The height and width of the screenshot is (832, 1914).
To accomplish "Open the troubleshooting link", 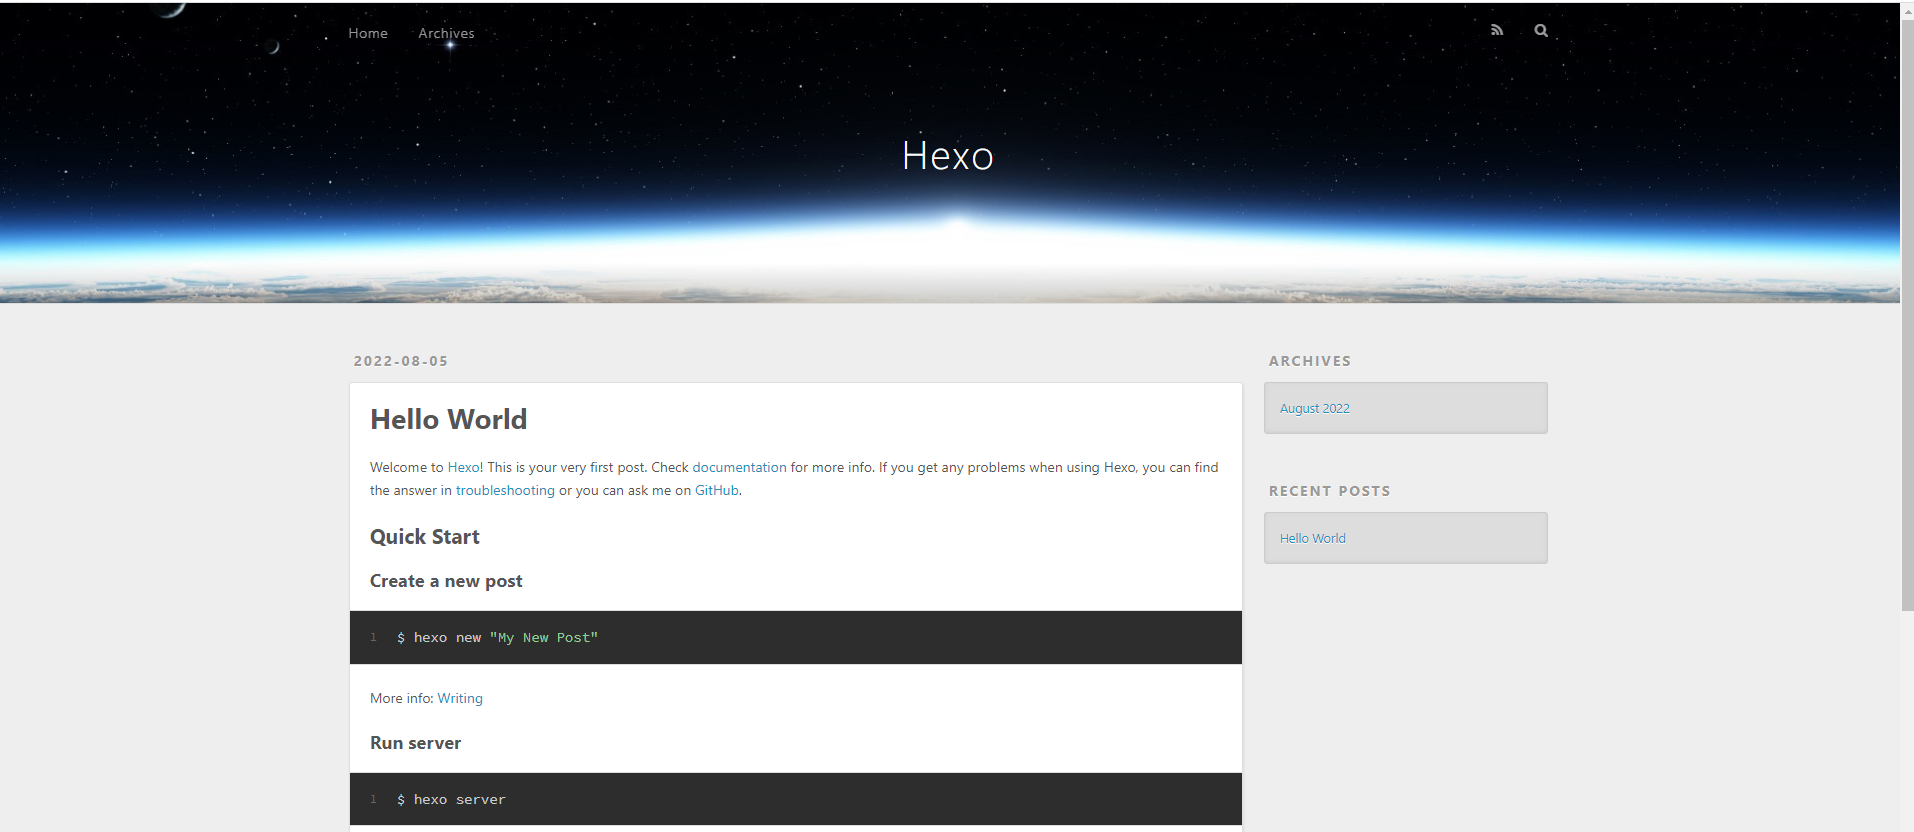I will click(x=505, y=490).
